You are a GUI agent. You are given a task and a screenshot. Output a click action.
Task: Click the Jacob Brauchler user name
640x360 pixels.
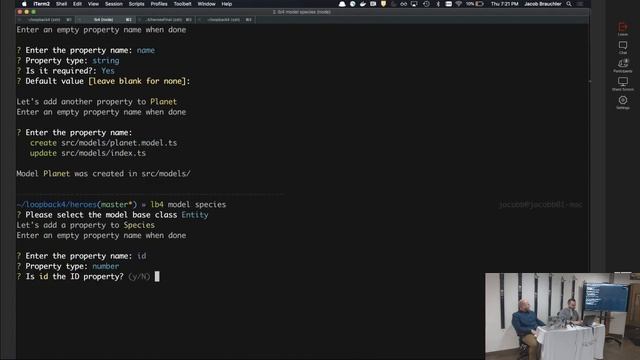[x=542, y=4]
